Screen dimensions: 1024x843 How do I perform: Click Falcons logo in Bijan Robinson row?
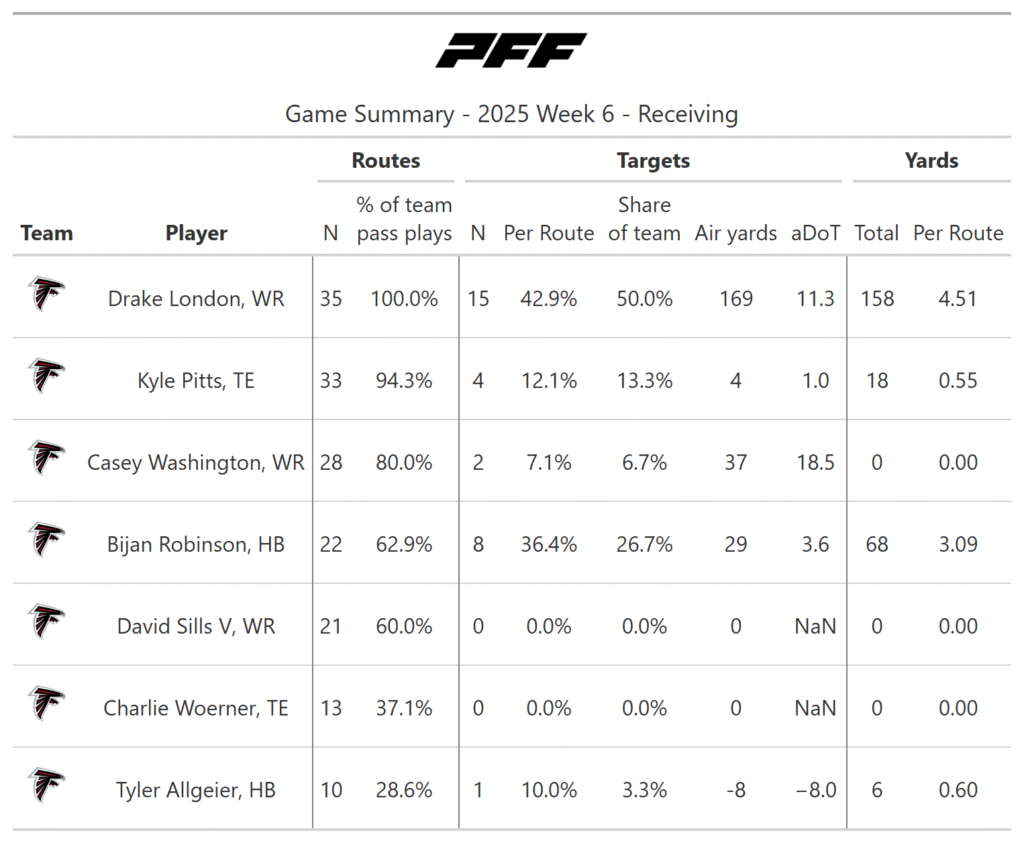click(x=46, y=541)
